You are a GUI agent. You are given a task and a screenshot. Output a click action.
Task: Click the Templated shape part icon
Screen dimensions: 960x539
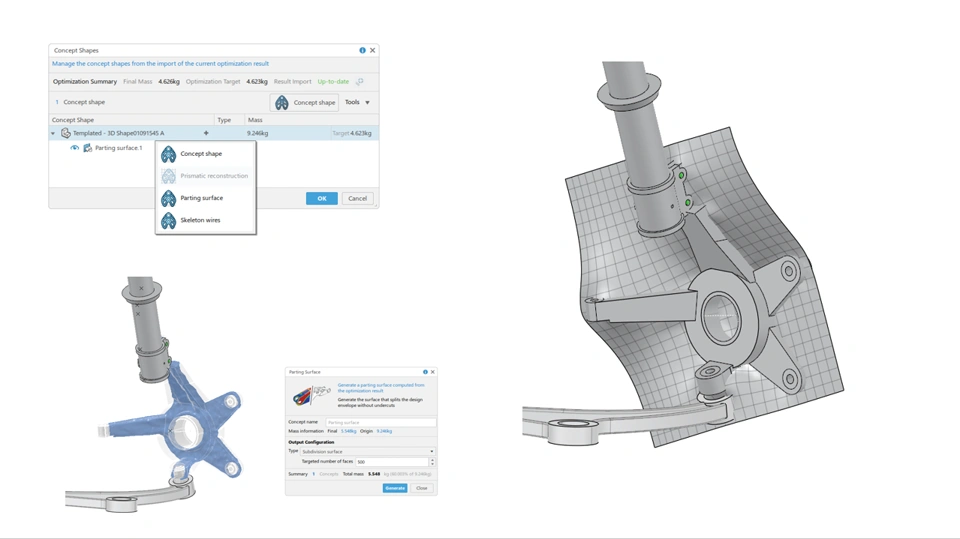tap(66, 133)
